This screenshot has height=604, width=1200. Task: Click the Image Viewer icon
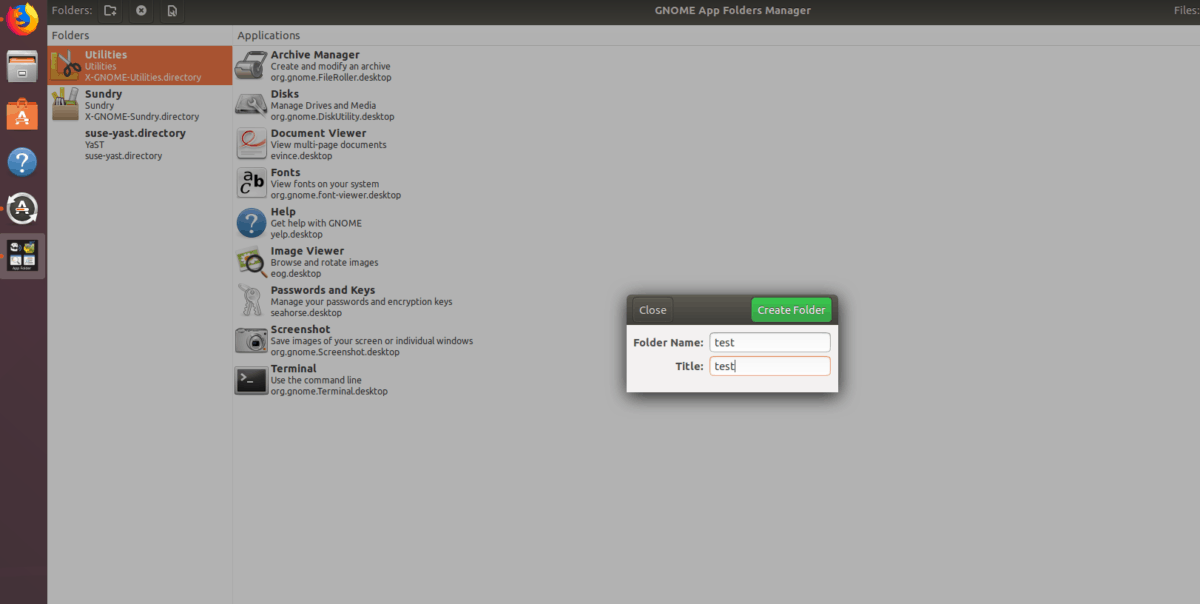tap(249, 261)
